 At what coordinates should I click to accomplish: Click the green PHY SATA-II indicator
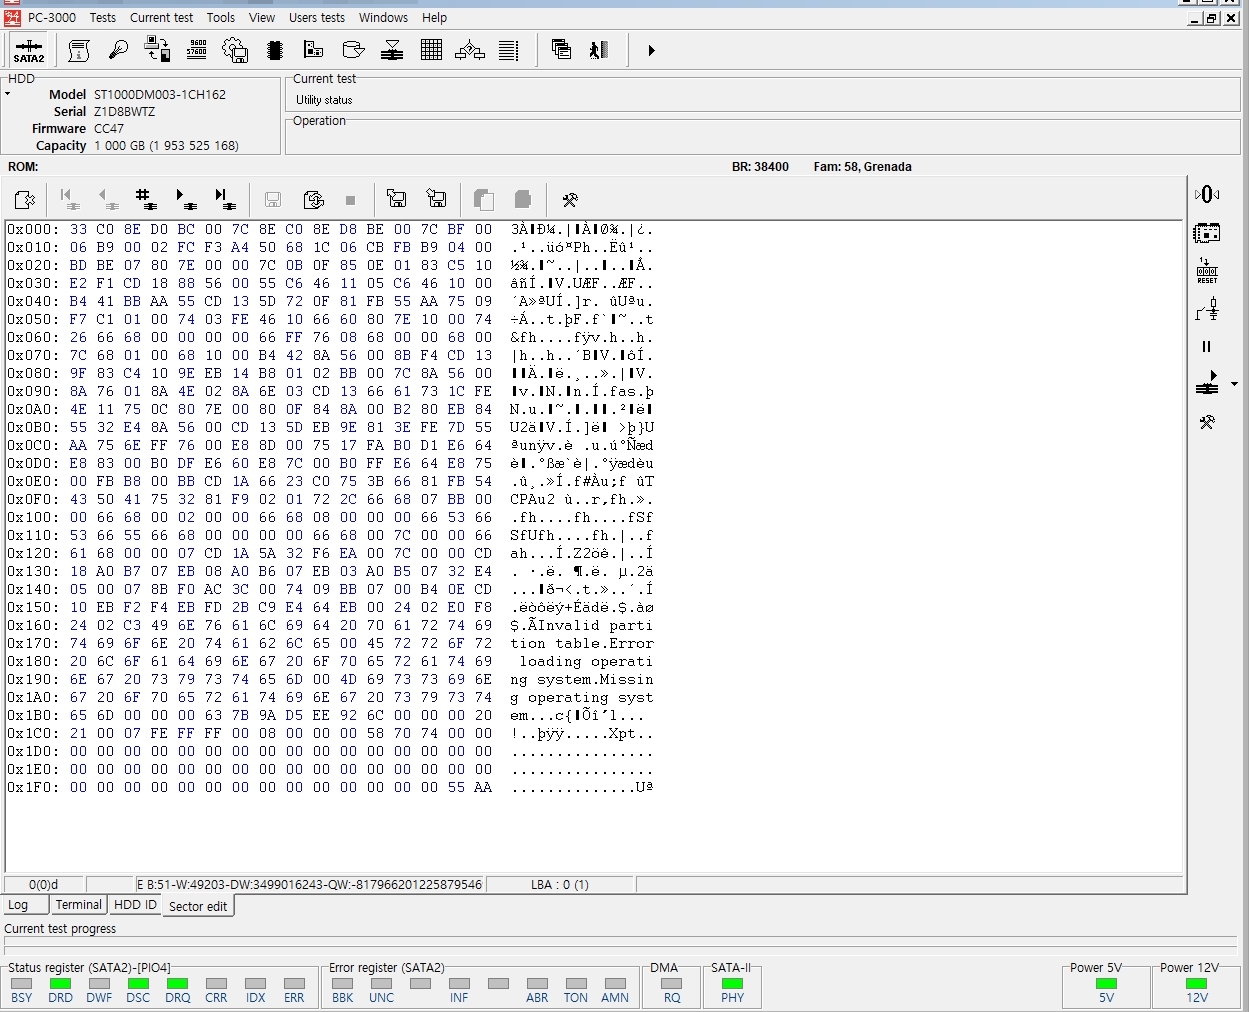point(732,984)
